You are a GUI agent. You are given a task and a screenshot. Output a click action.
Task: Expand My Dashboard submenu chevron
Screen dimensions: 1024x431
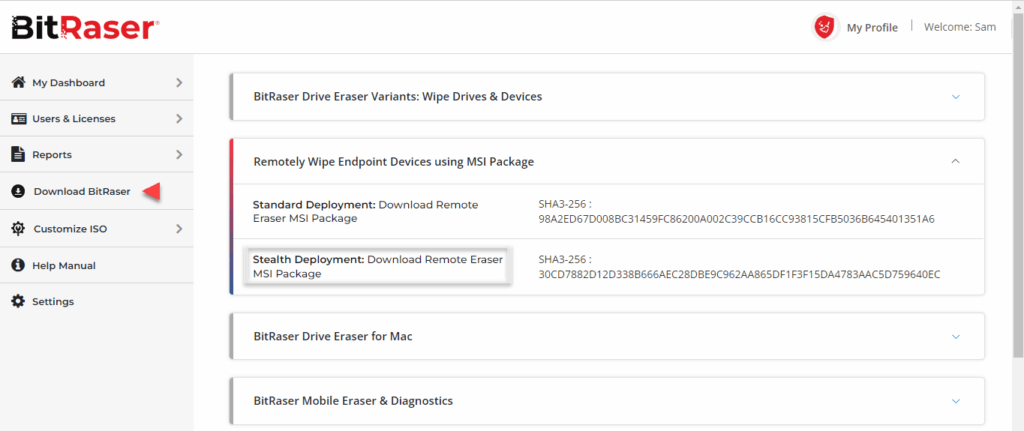click(x=180, y=82)
